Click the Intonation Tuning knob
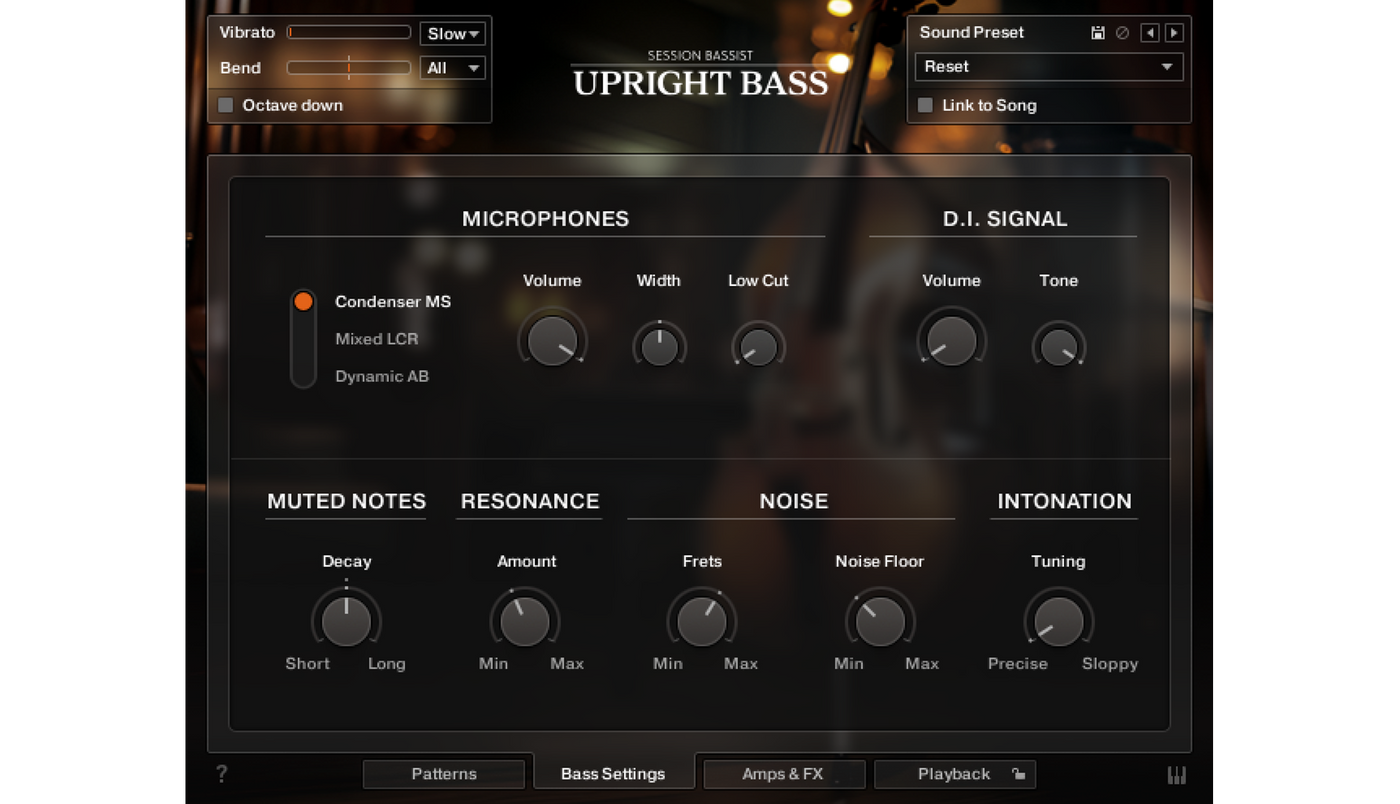Screen dimensions: 1400x804 click(x=1058, y=621)
